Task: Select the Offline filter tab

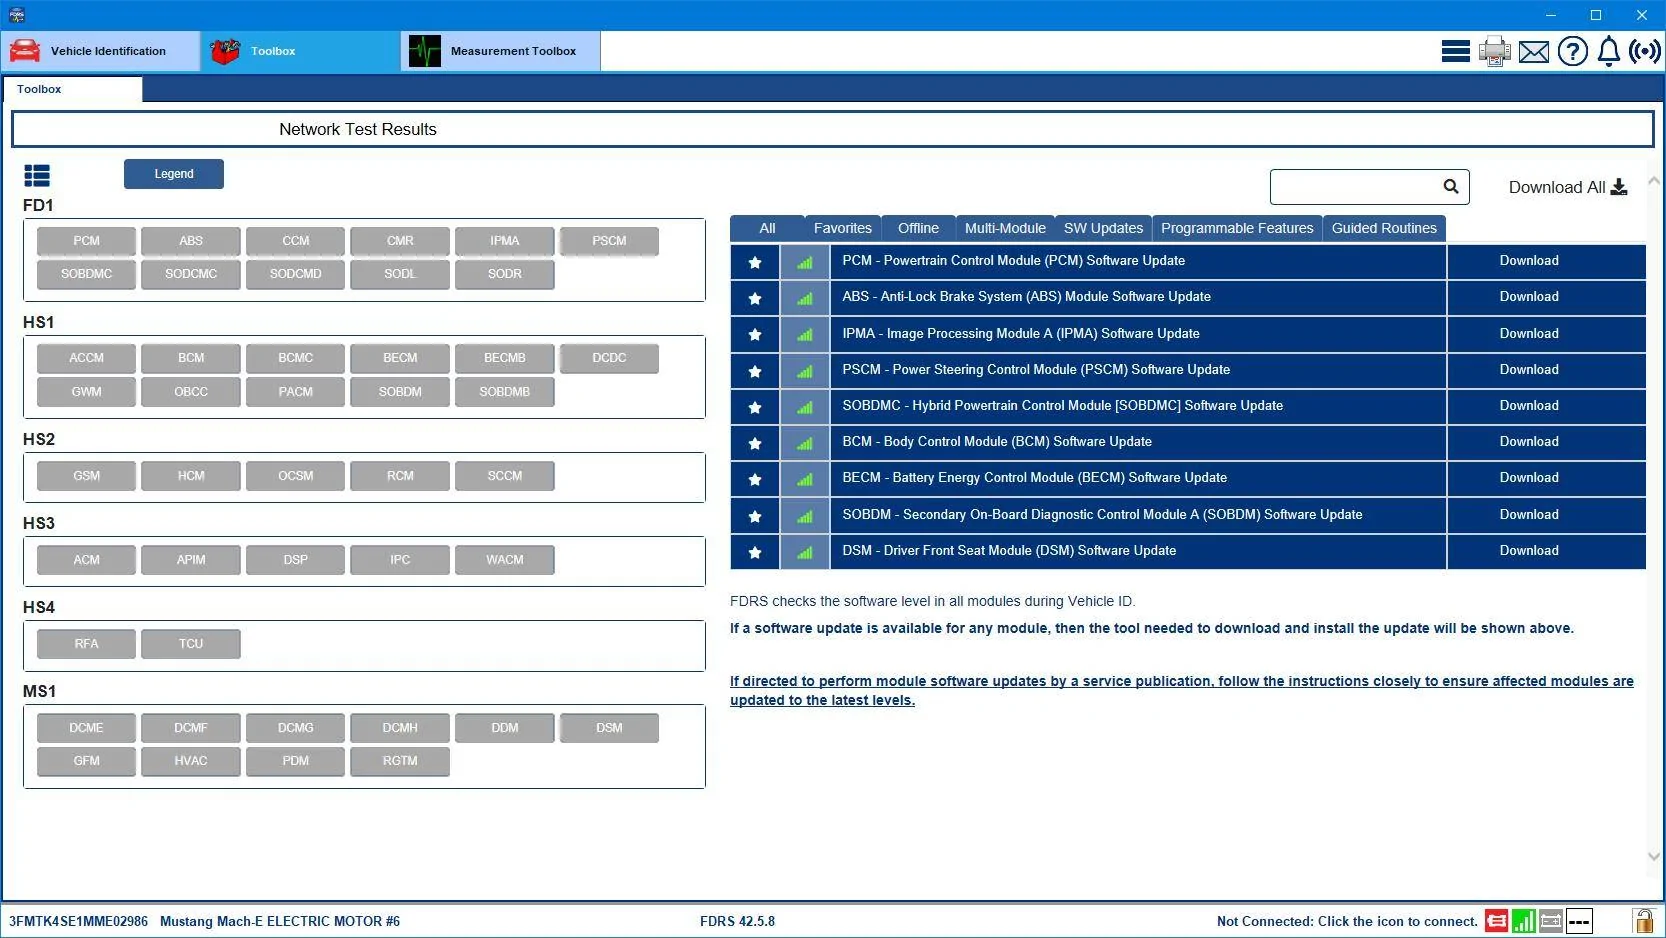Action: (918, 228)
